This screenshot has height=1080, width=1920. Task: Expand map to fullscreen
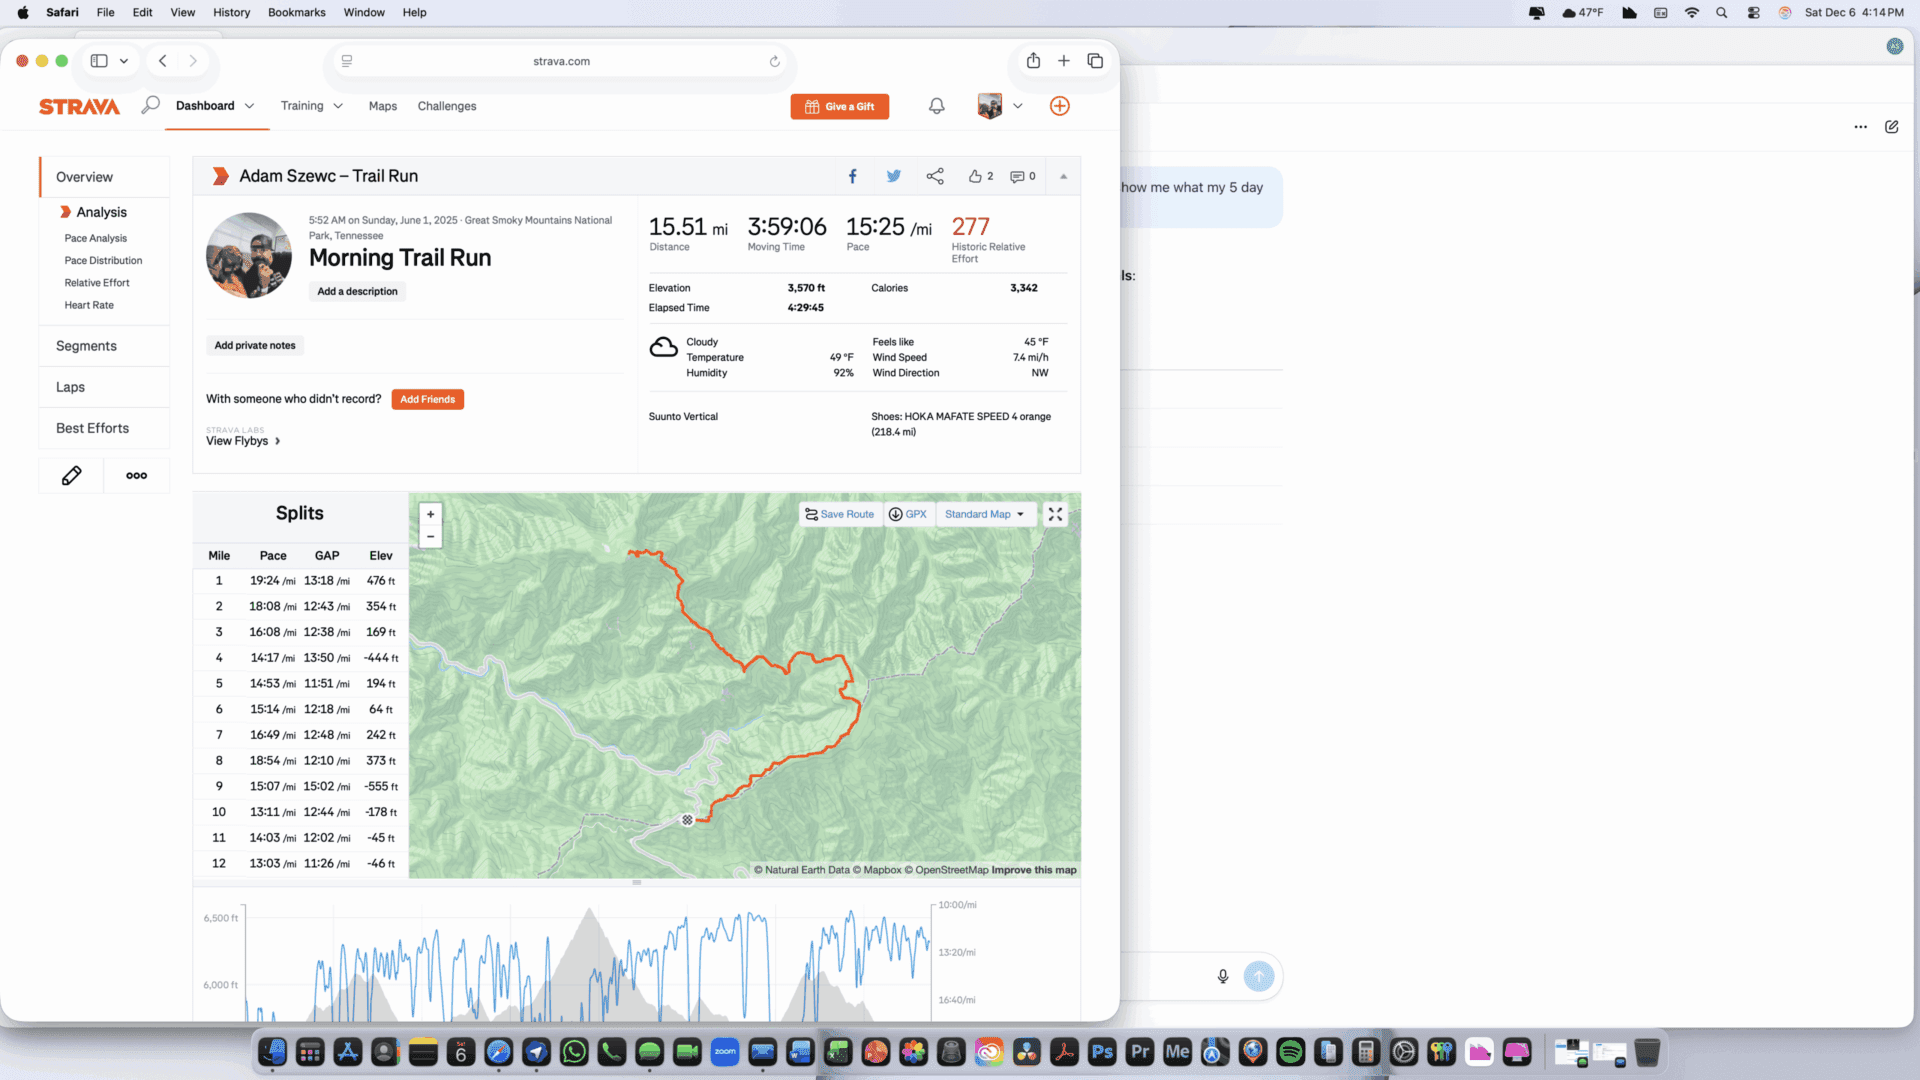[x=1055, y=514]
